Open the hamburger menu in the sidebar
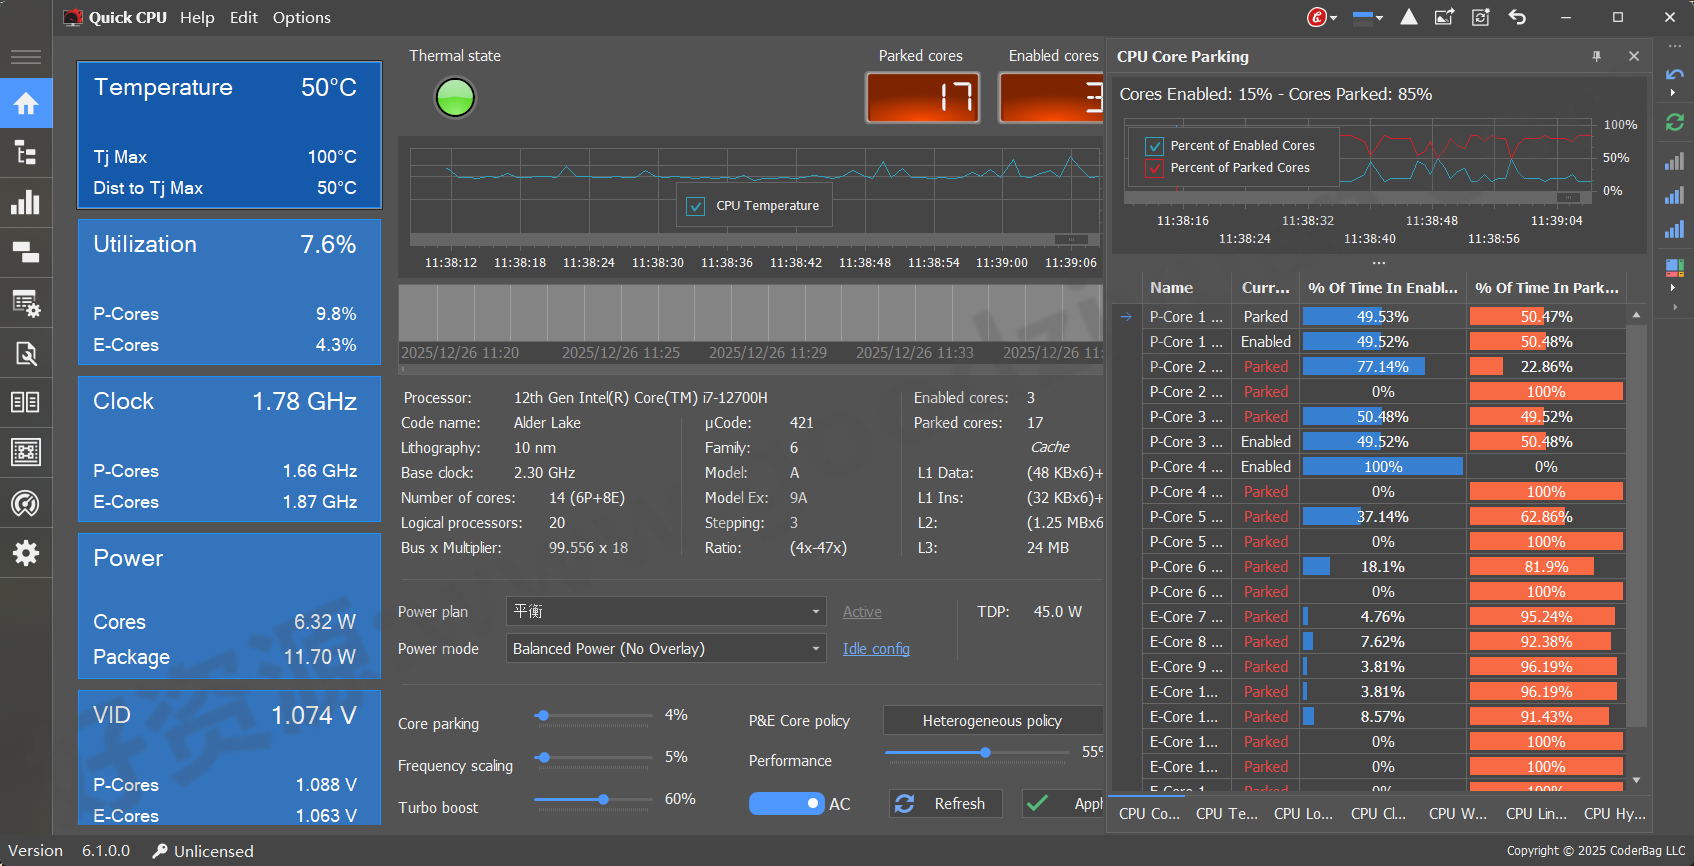The width and height of the screenshot is (1694, 866). tap(26, 57)
